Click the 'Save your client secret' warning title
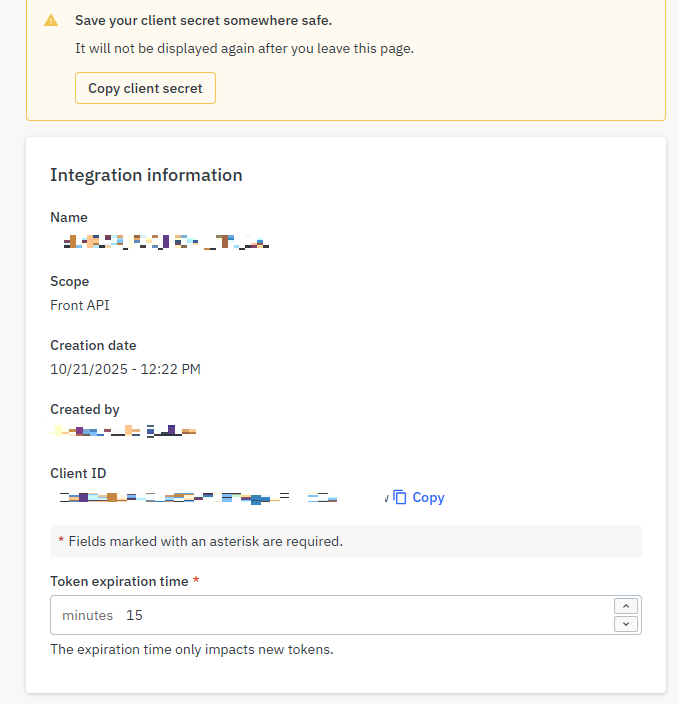Screen dimensions: 679x704 pyautogui.click(x=203, y=20)
